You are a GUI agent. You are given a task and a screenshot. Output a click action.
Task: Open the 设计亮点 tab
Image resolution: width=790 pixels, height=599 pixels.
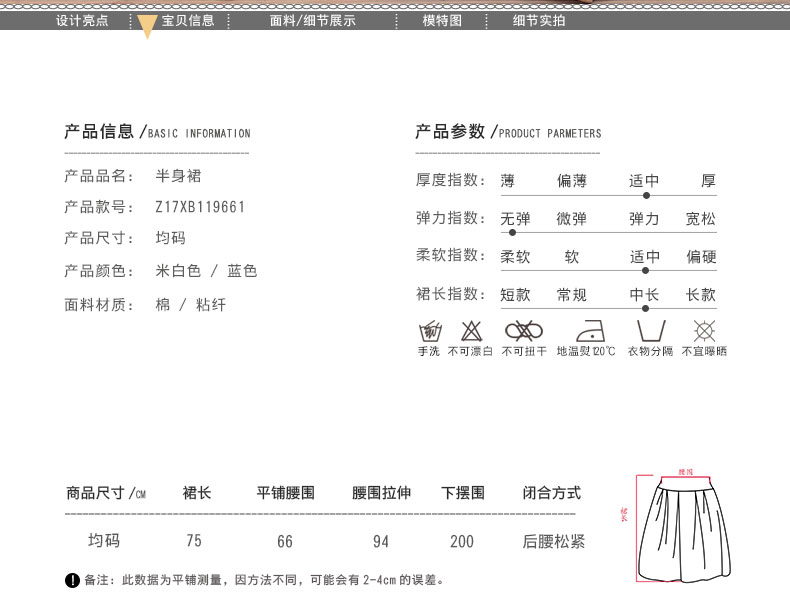click(x=82, y=20)
